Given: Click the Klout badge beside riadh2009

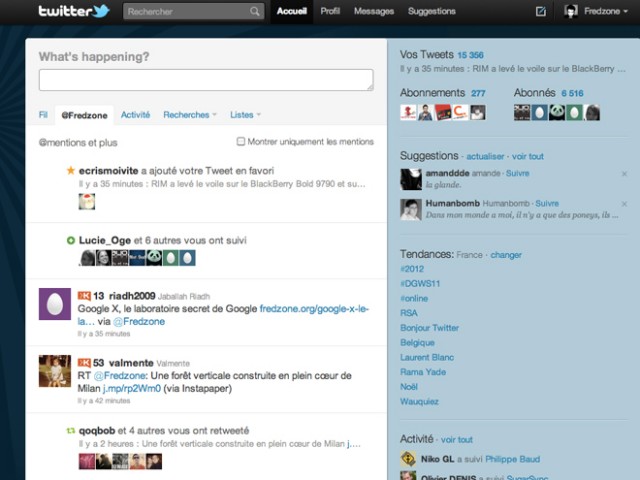Looking at the screenshot, I should click(x=84, y=296).
